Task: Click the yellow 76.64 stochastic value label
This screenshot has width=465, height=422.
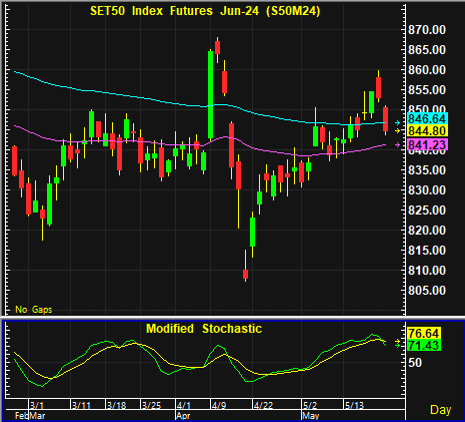Action: 424,333
